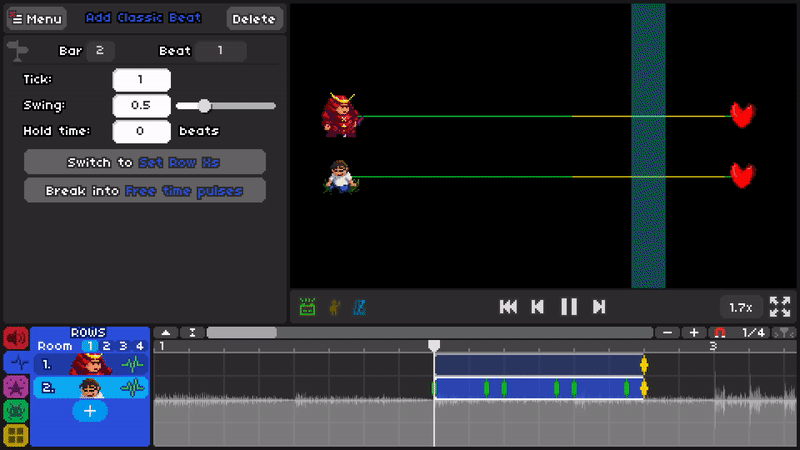Click the Tick input field

click(141, 80)
